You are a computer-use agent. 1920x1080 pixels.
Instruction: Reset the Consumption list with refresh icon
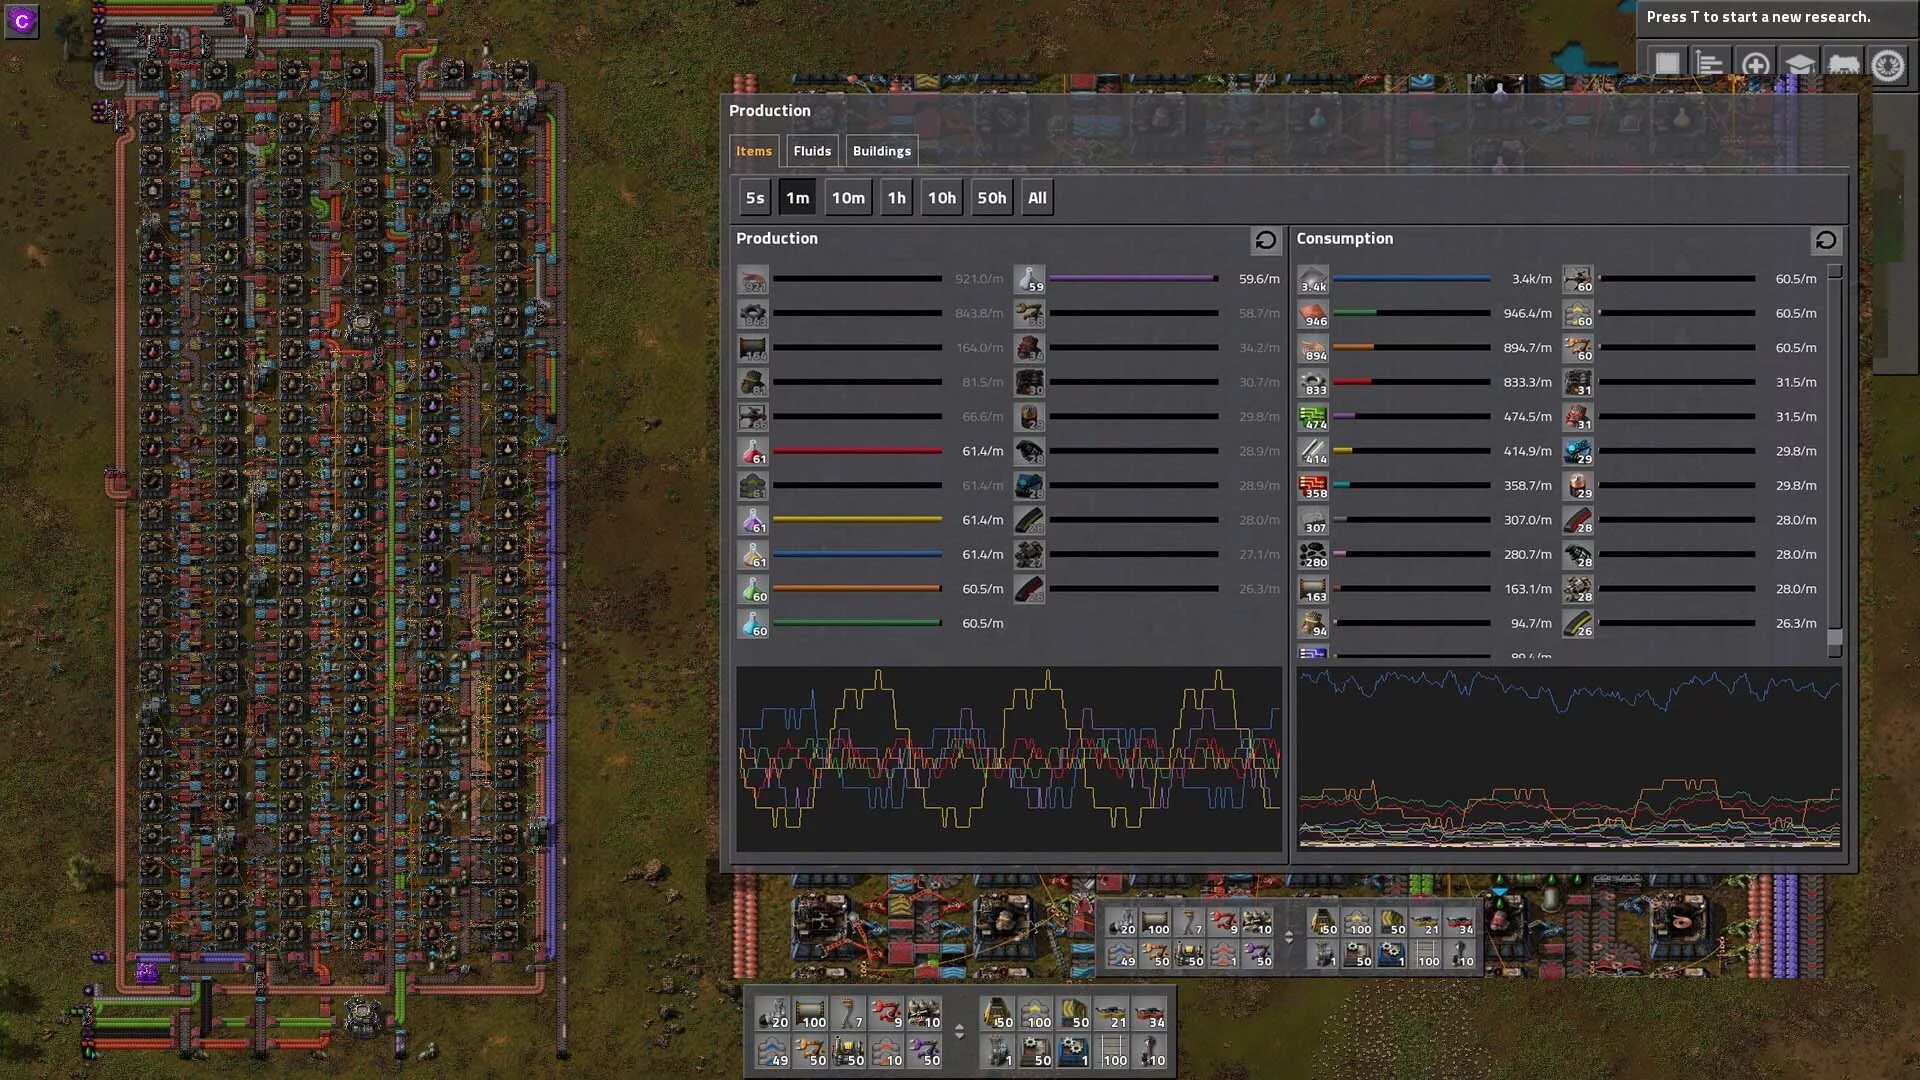click(x=1825, y=240)
